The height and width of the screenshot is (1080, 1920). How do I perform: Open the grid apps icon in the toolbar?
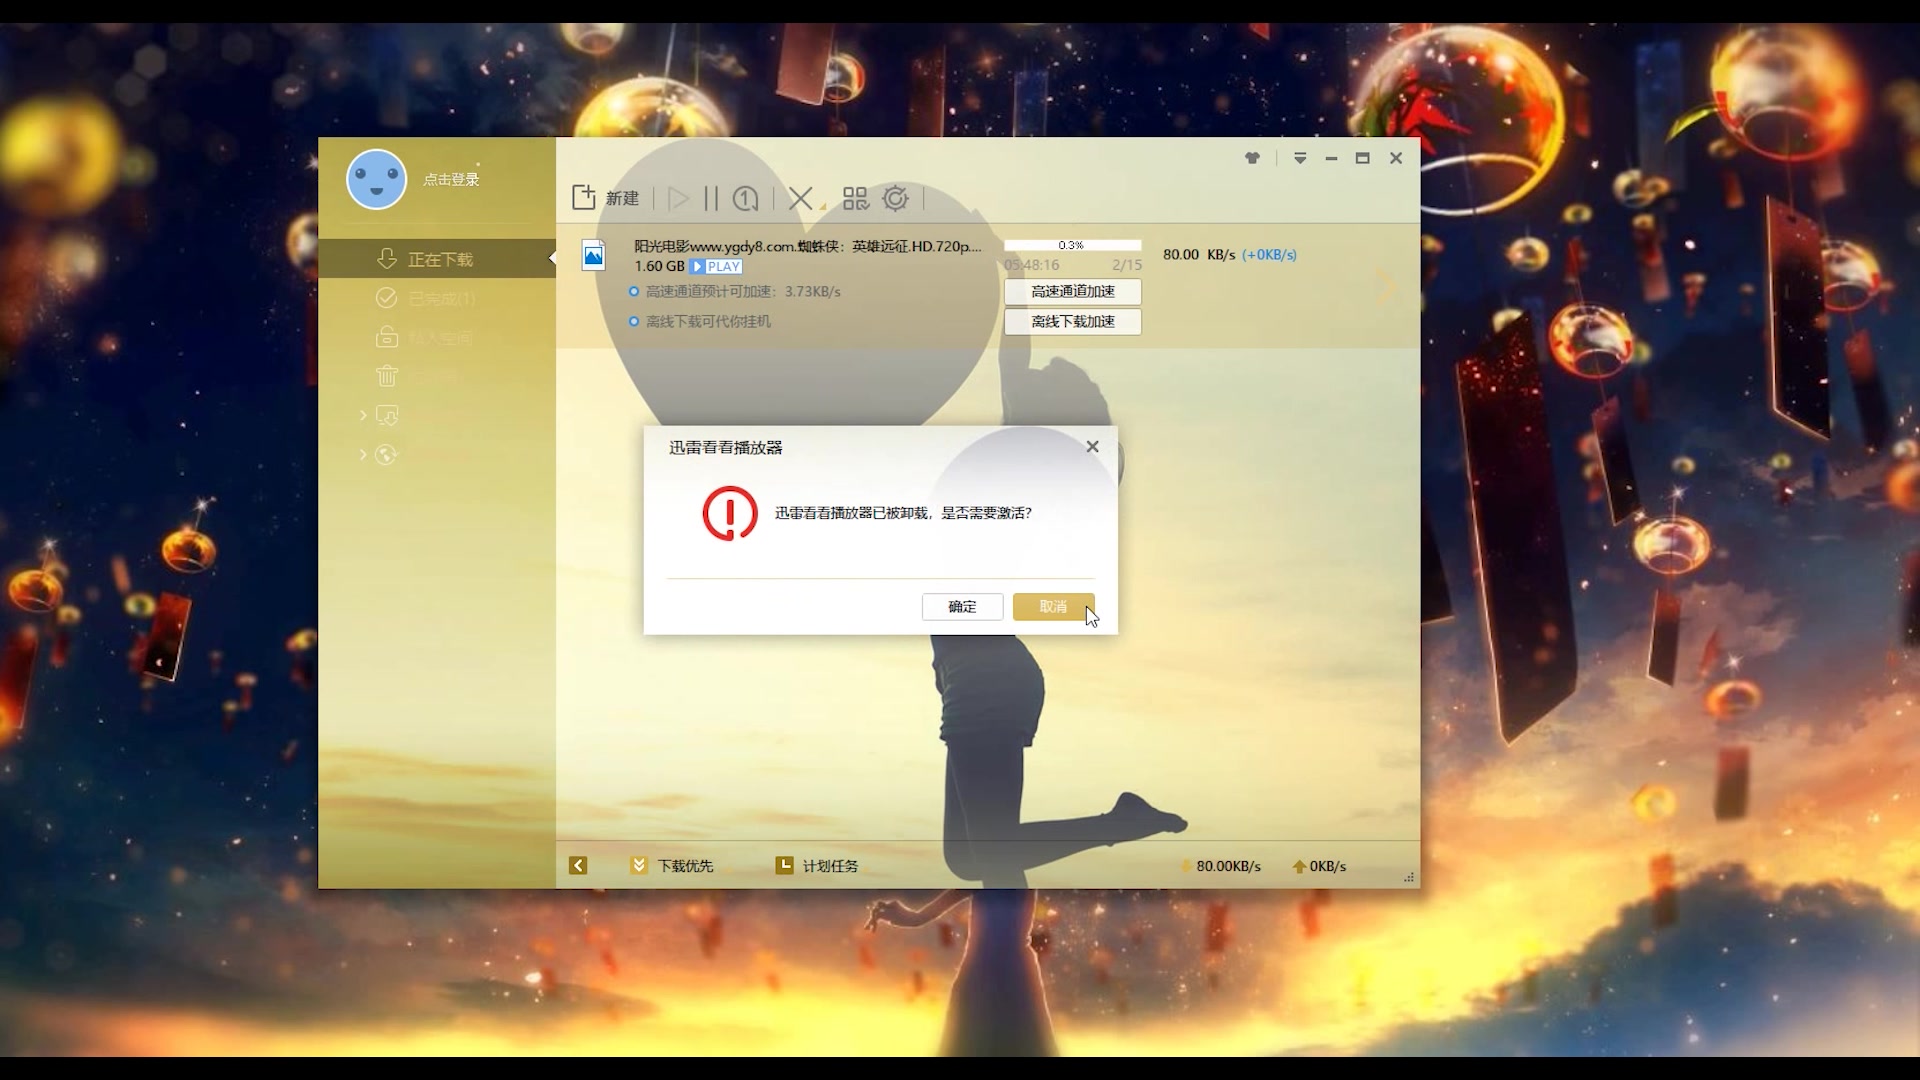[855, 198]
